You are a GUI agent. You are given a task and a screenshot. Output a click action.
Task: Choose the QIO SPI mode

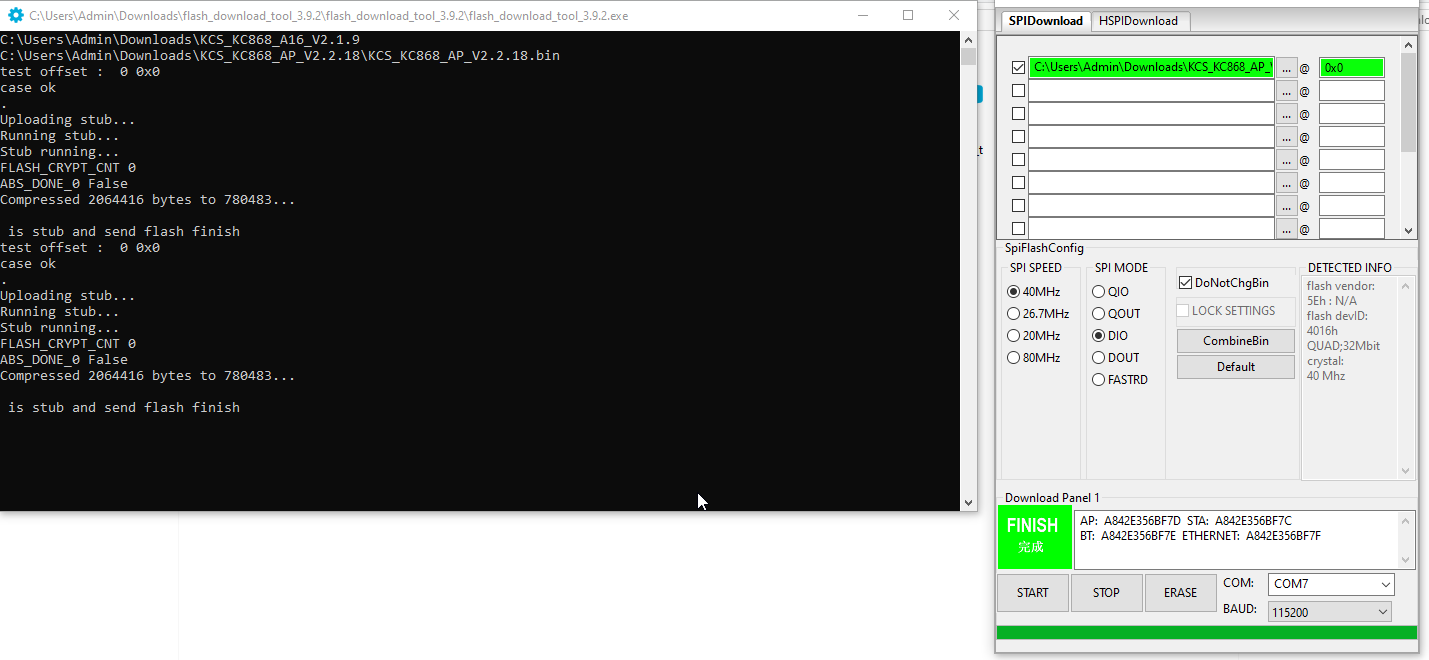(x=1099, y=292)
